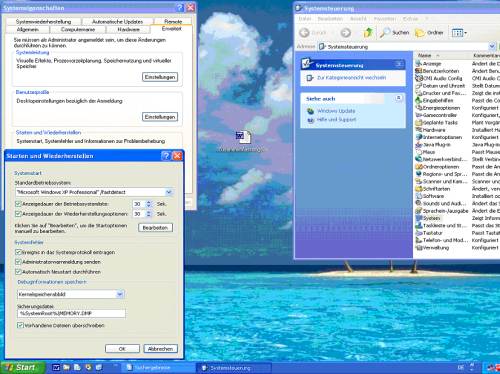Adjust the Betriebssystemliste seconds spinner
500x374 pixels.
[x=149, y=204]
